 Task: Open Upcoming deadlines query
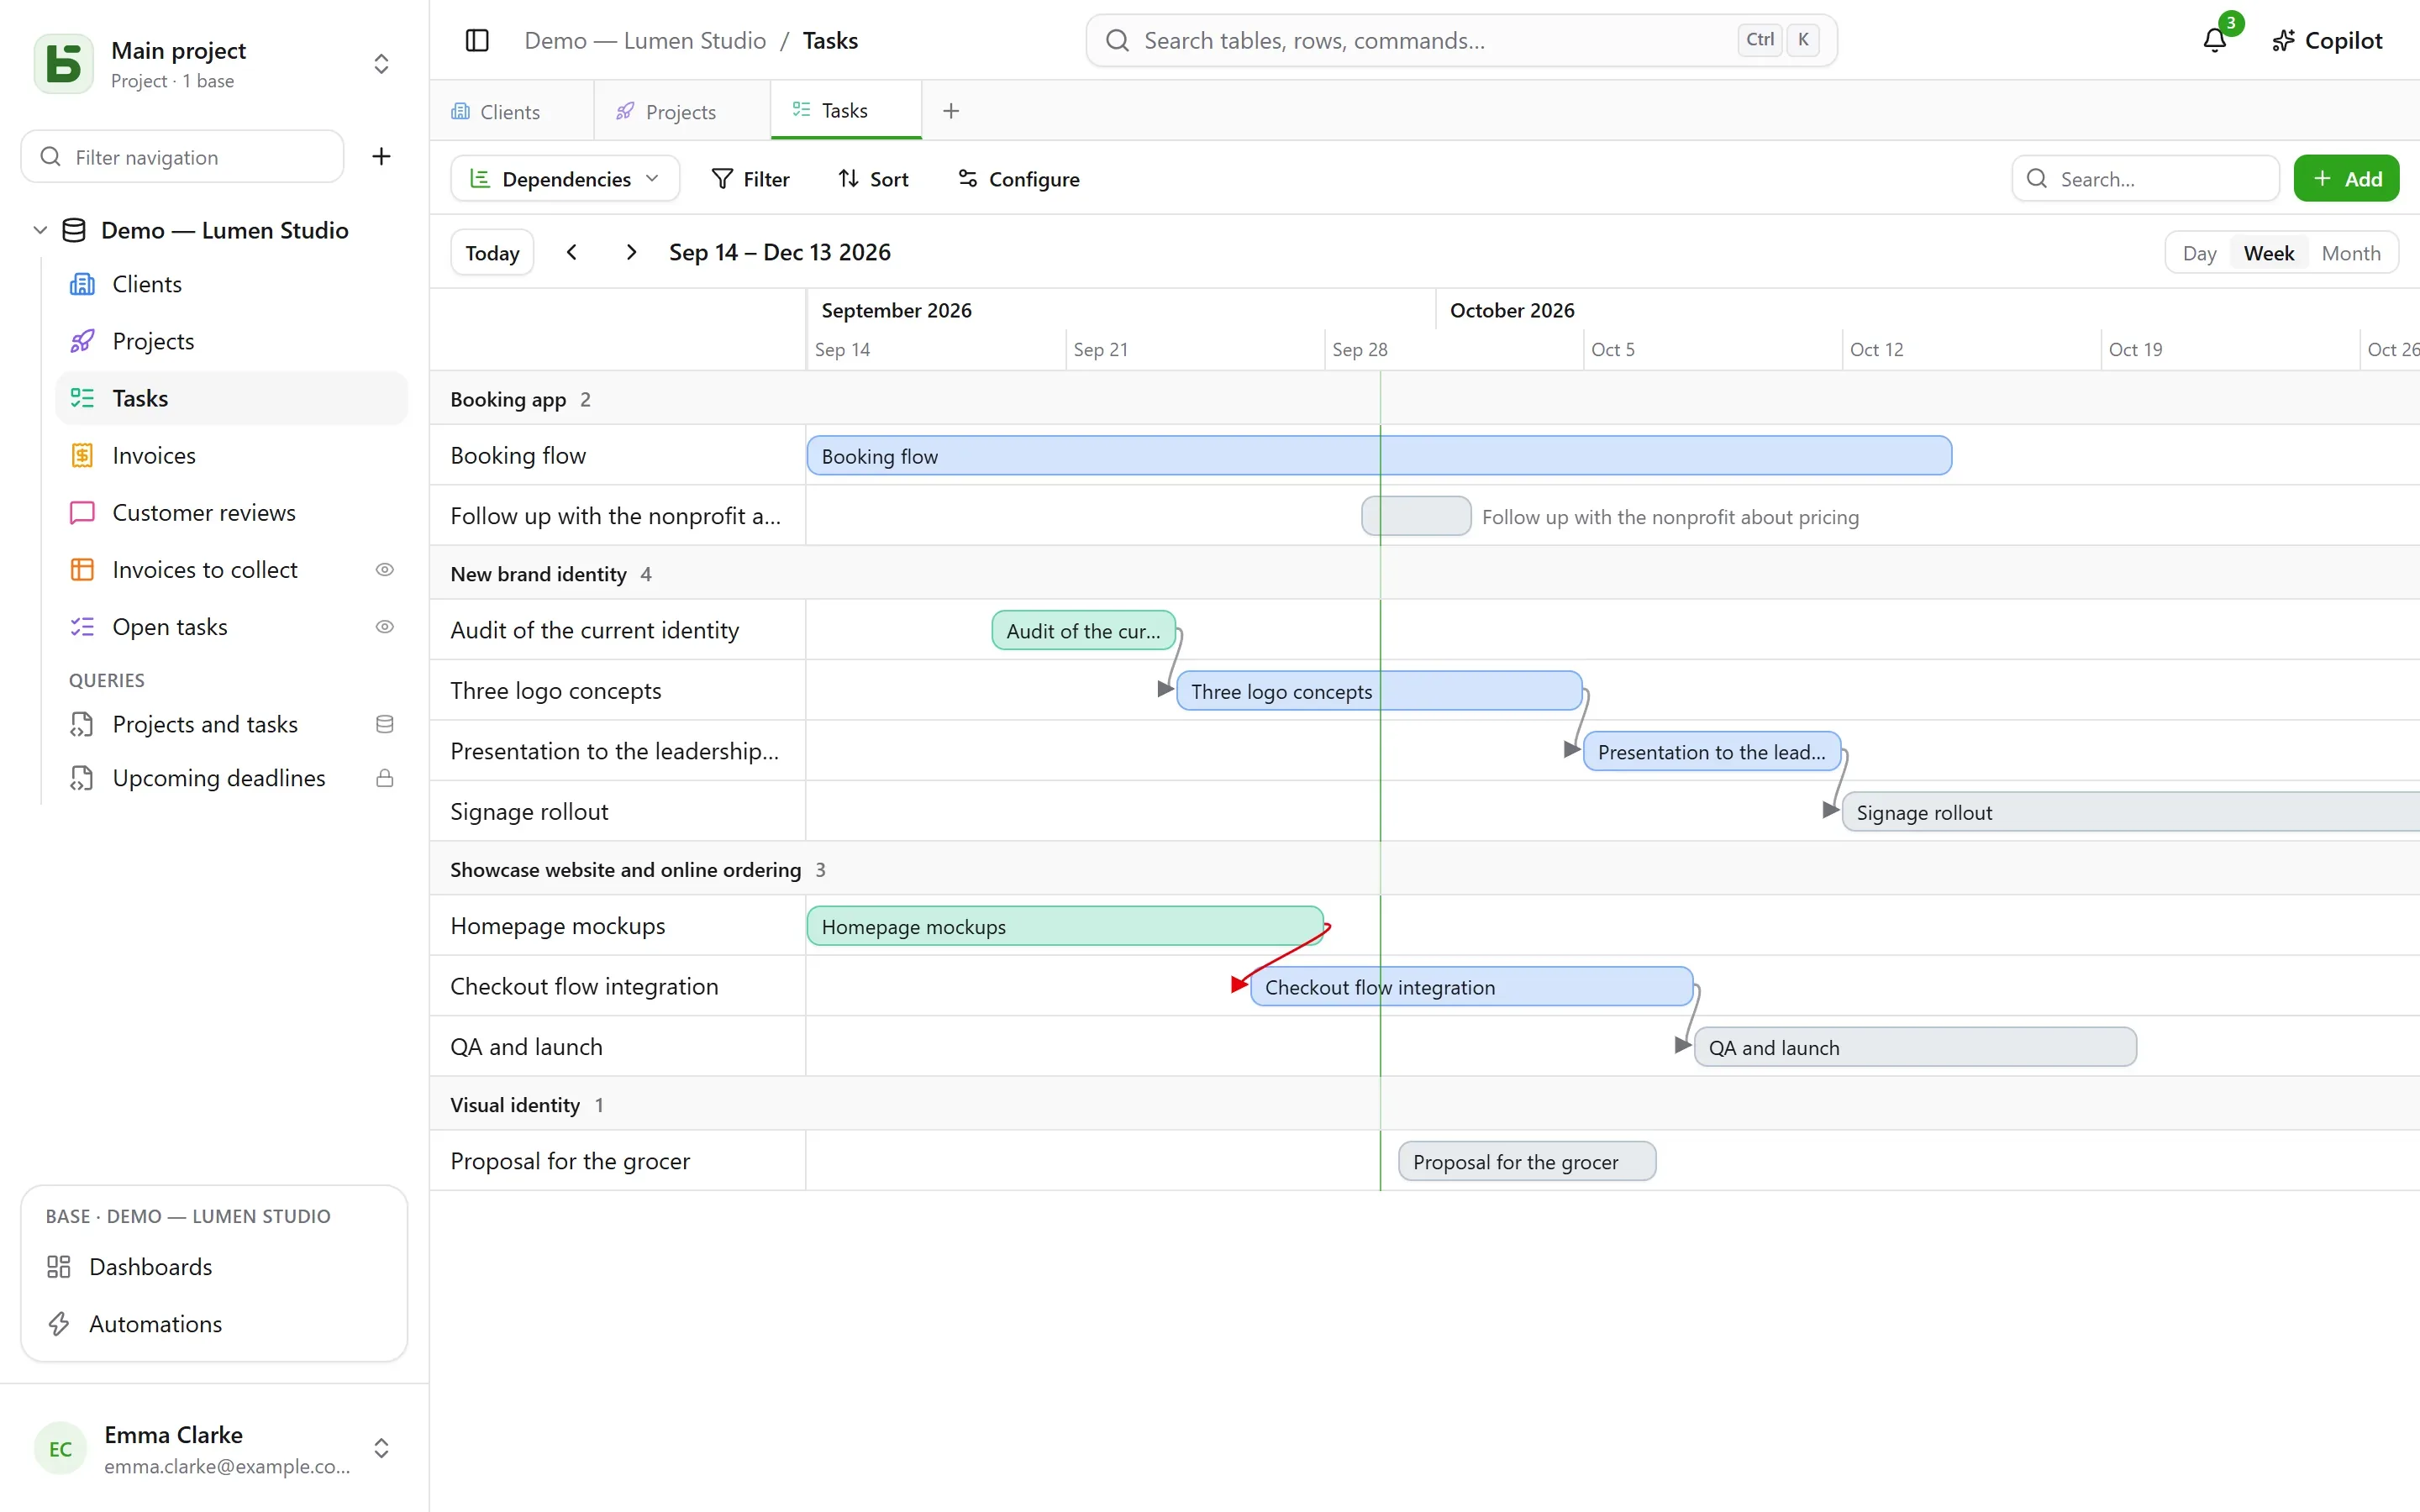[232, 778]
